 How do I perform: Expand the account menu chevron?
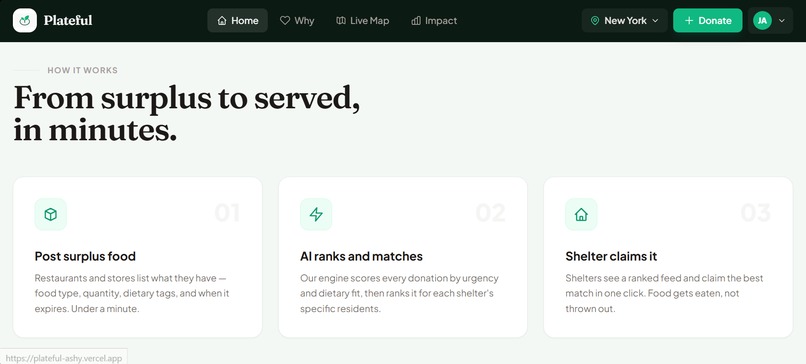tap(782, 21)
